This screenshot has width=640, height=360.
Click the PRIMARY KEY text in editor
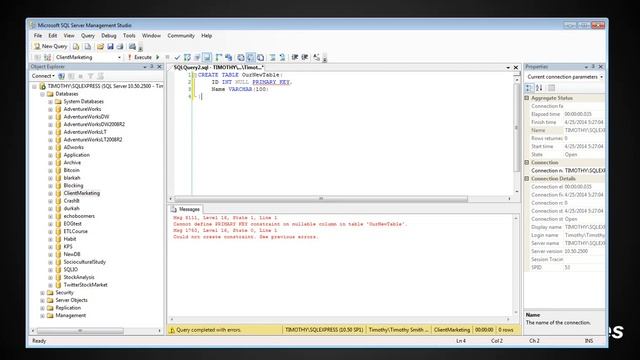pos(271,82)
